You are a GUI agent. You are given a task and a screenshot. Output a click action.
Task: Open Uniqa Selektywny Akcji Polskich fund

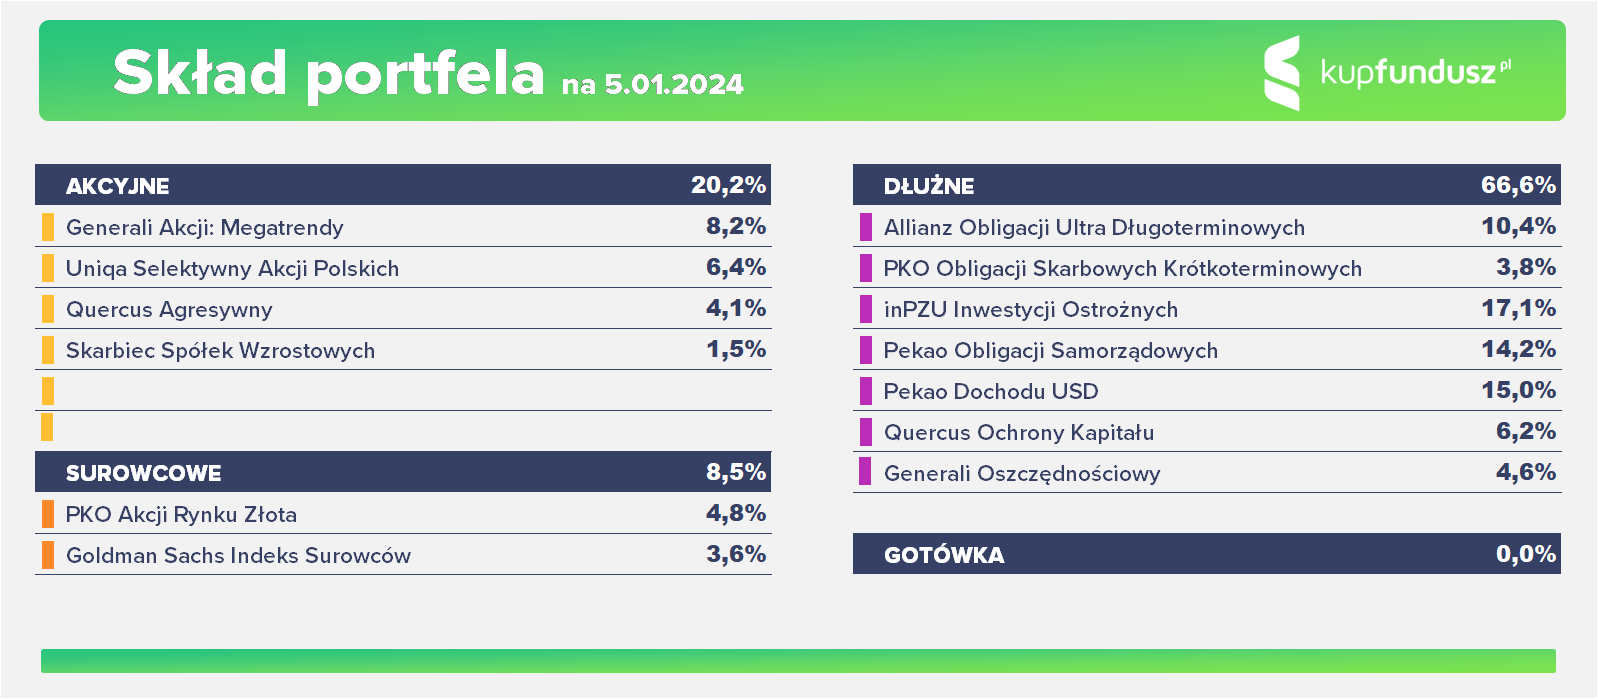click(232, 268)
